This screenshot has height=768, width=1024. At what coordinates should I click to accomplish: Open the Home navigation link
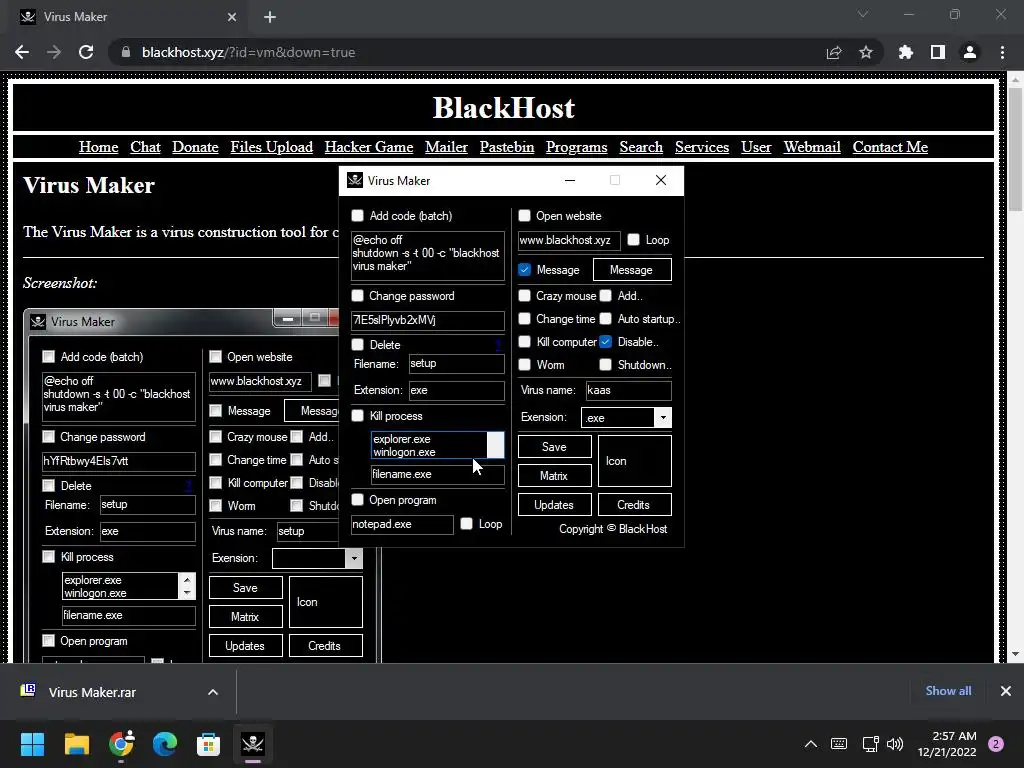99,147
